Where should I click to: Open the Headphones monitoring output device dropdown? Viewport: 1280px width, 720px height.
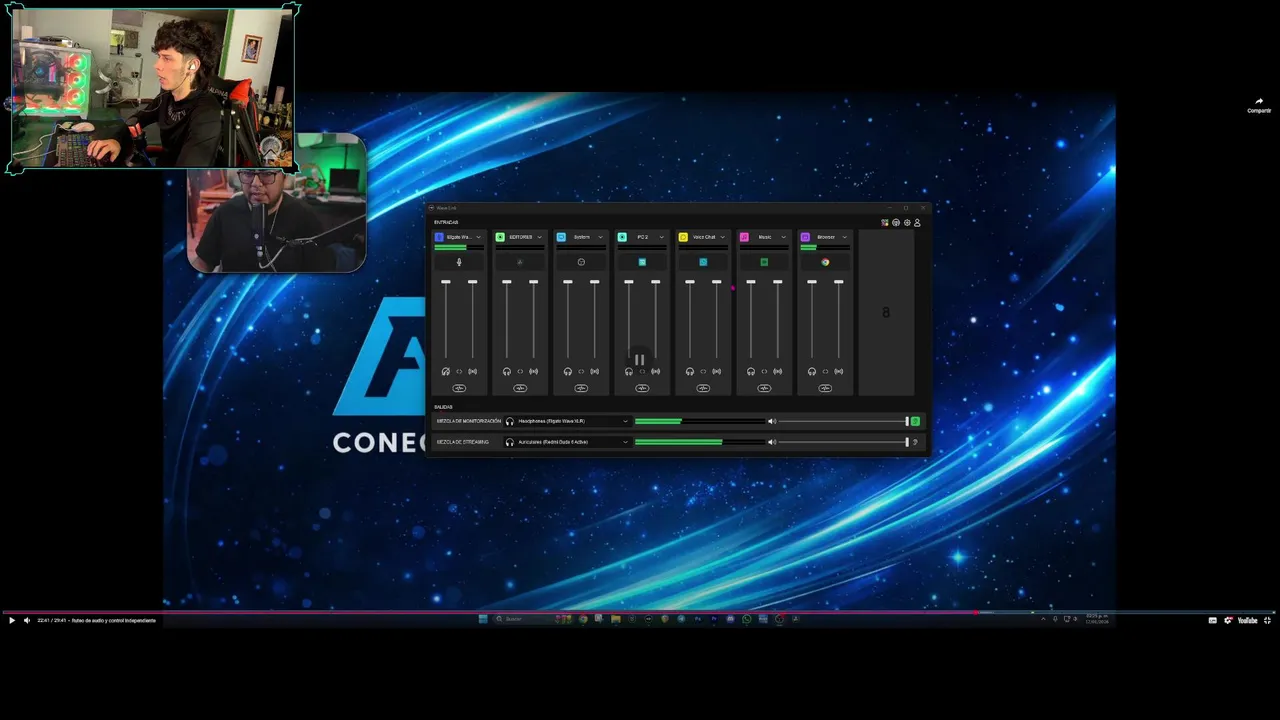pos(567,421)
